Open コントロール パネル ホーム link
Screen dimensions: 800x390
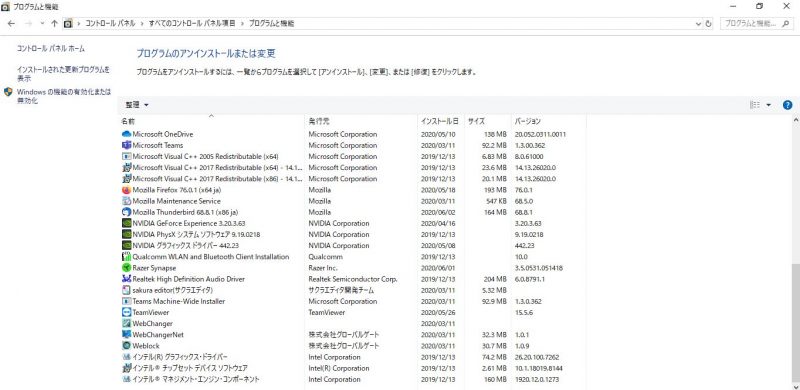[x=51, y=49]
